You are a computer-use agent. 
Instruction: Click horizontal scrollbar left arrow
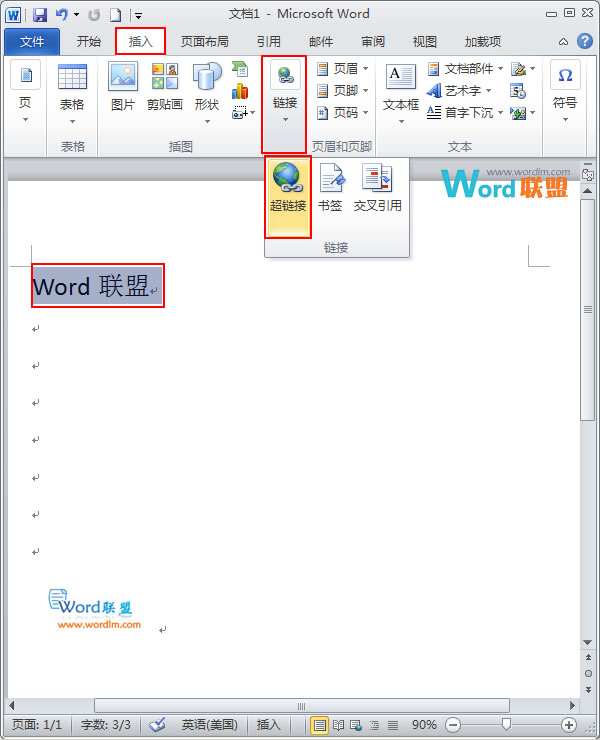11,706
